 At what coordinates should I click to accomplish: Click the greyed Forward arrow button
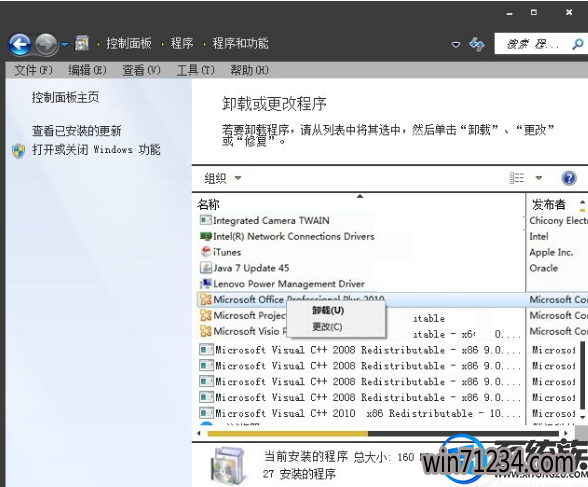46,44
